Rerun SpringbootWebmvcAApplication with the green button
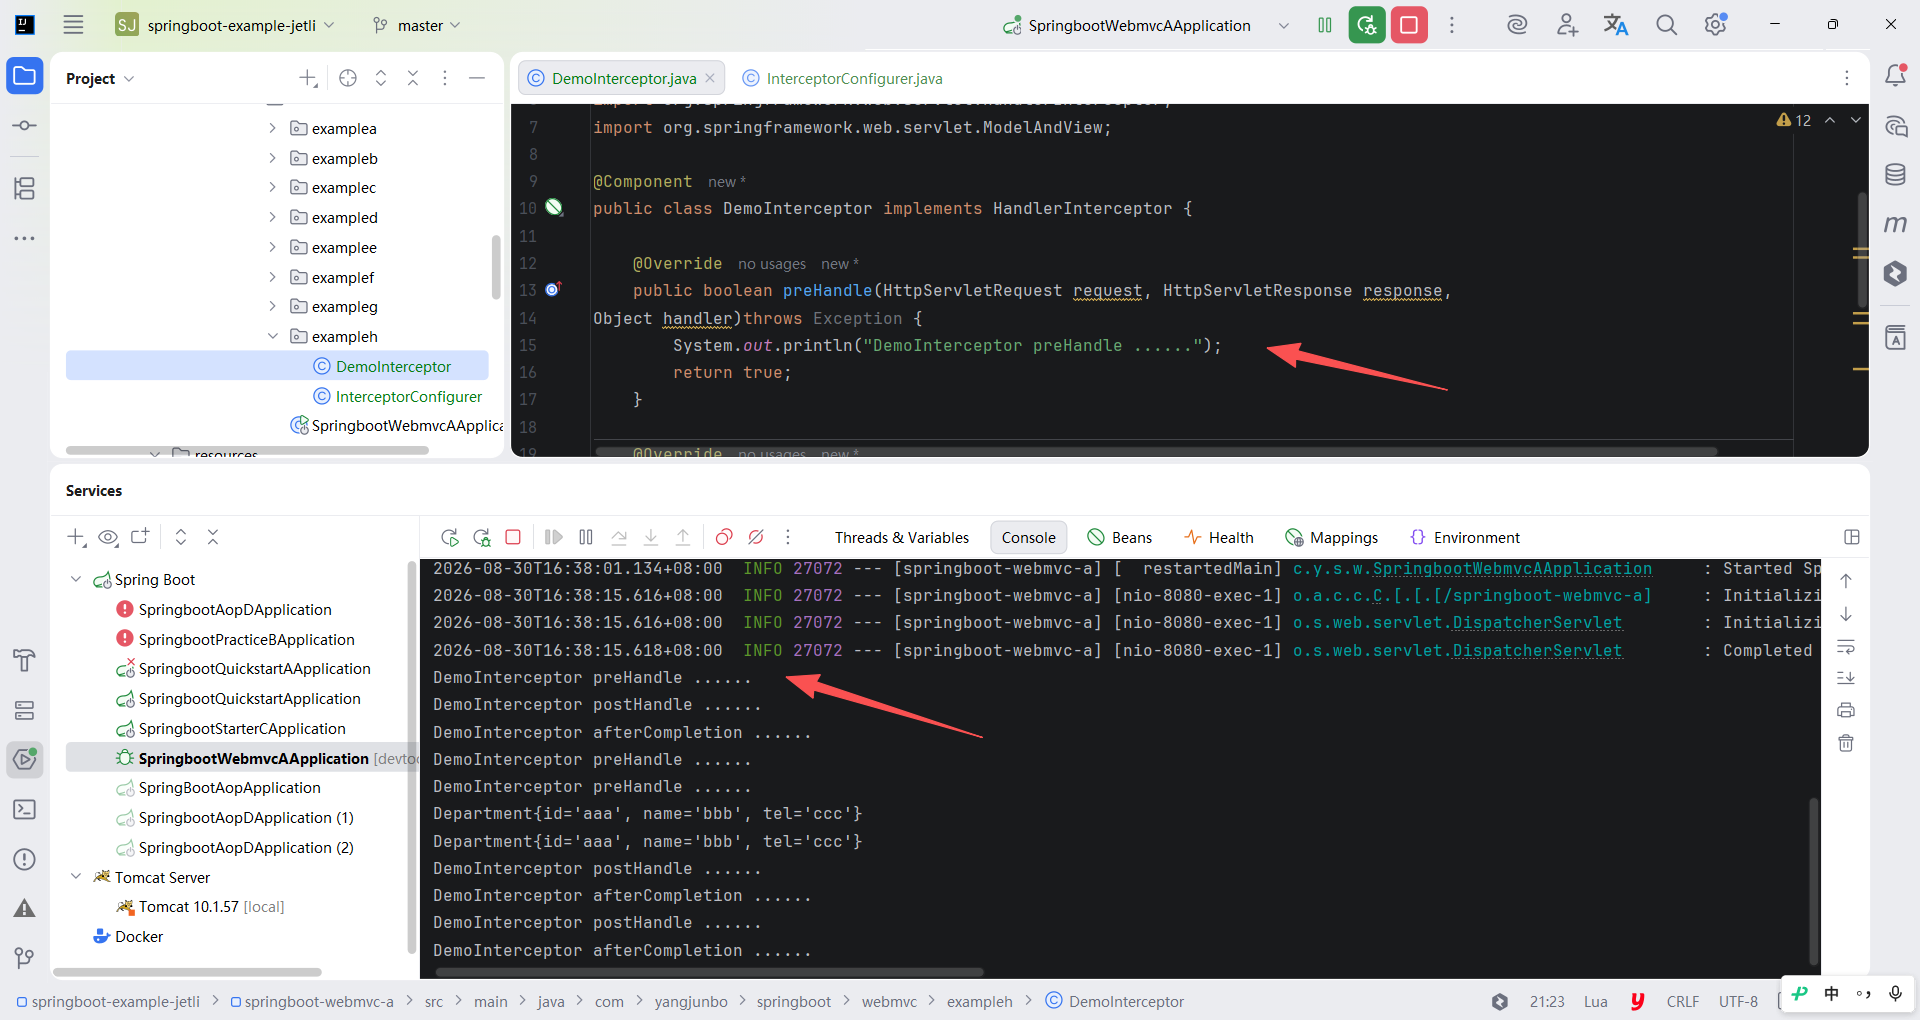This screenshot has height=1020, width=1920. (1367, 25)
